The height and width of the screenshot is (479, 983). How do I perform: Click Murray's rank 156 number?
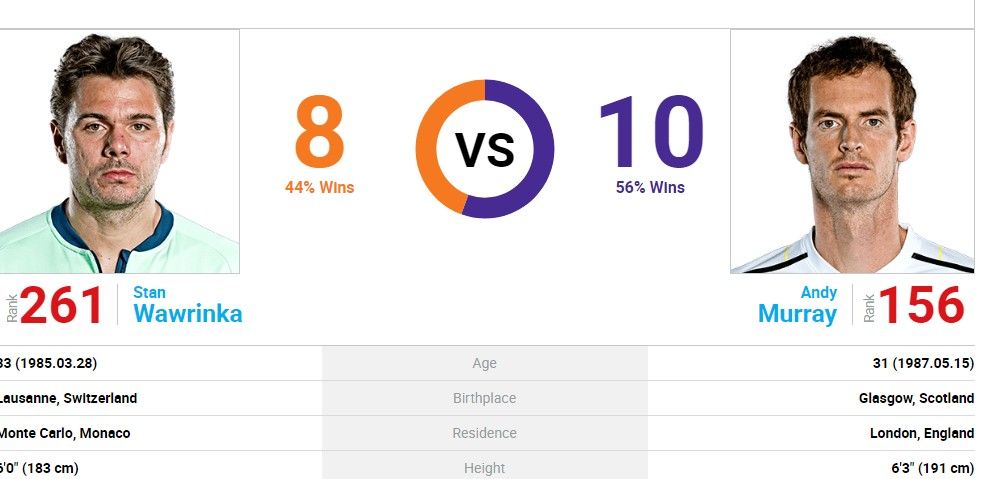click(922, 305)
